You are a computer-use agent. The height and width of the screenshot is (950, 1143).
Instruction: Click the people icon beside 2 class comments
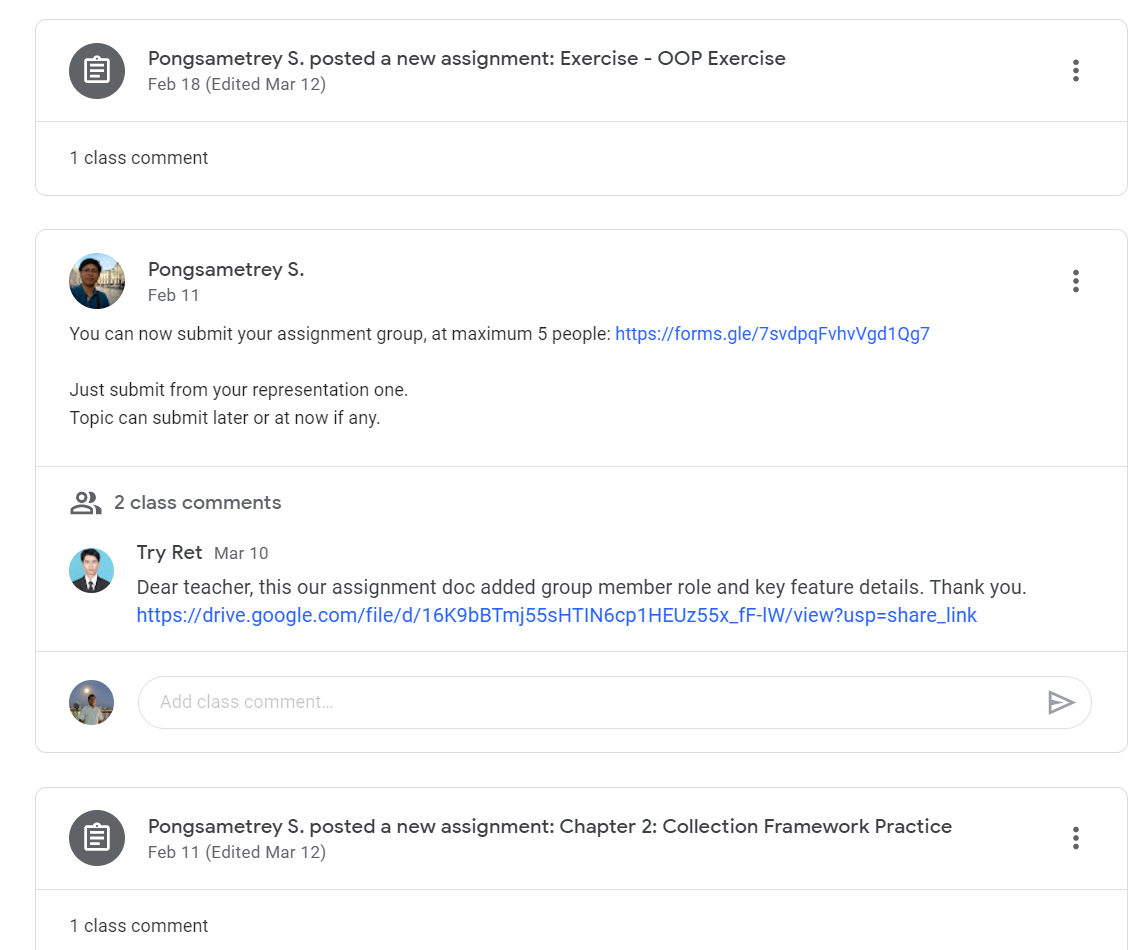[85, 502]
